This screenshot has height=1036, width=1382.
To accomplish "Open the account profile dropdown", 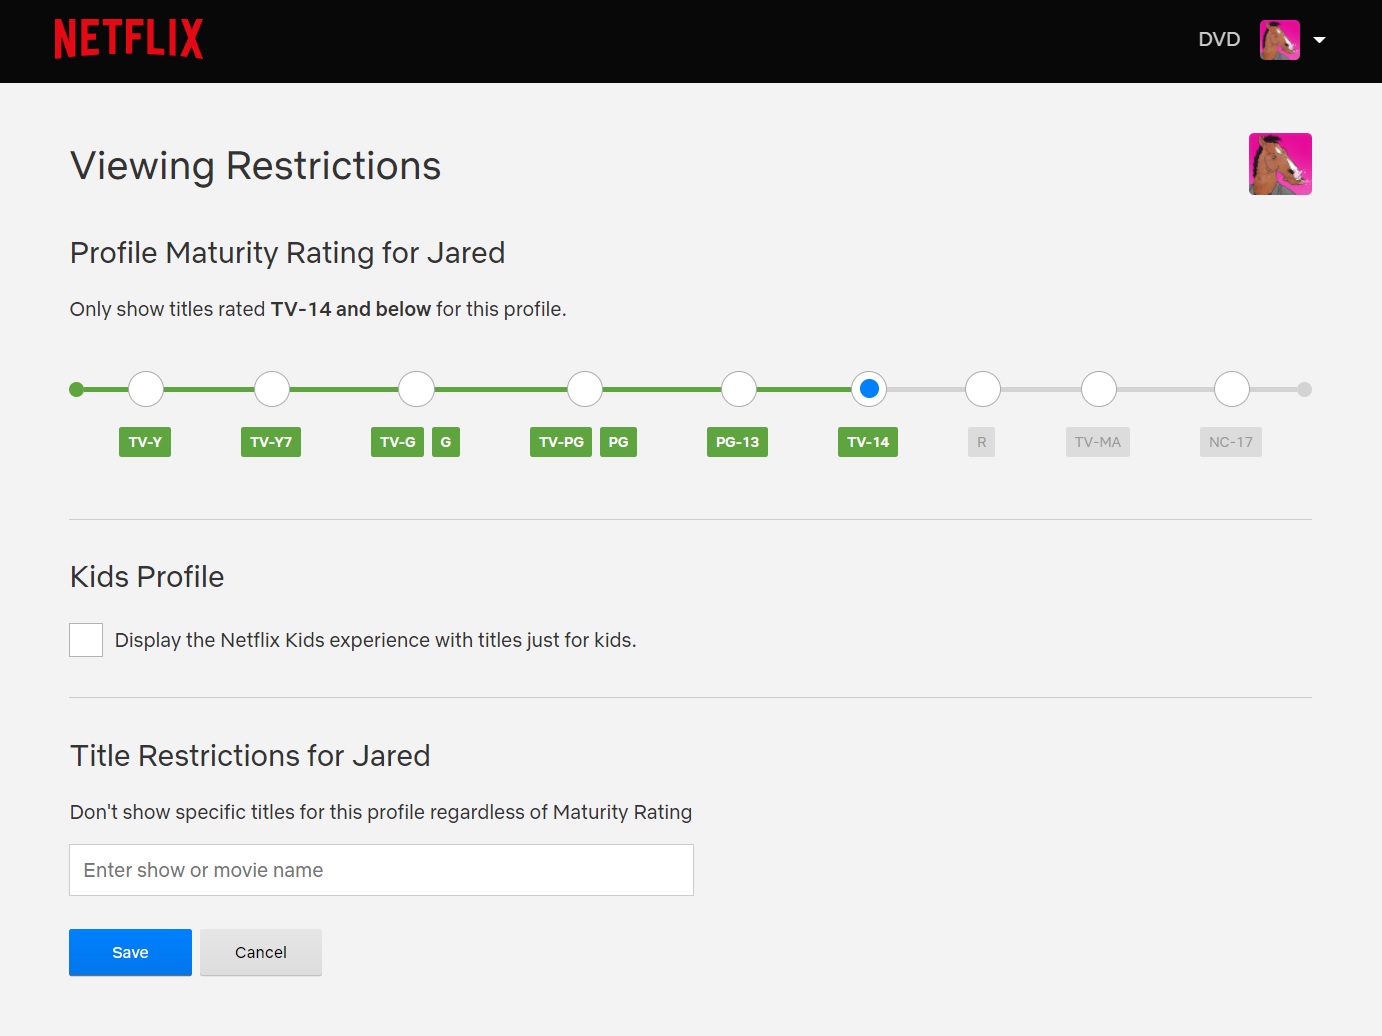I will pyautogui.click(x=1320, y=39).
